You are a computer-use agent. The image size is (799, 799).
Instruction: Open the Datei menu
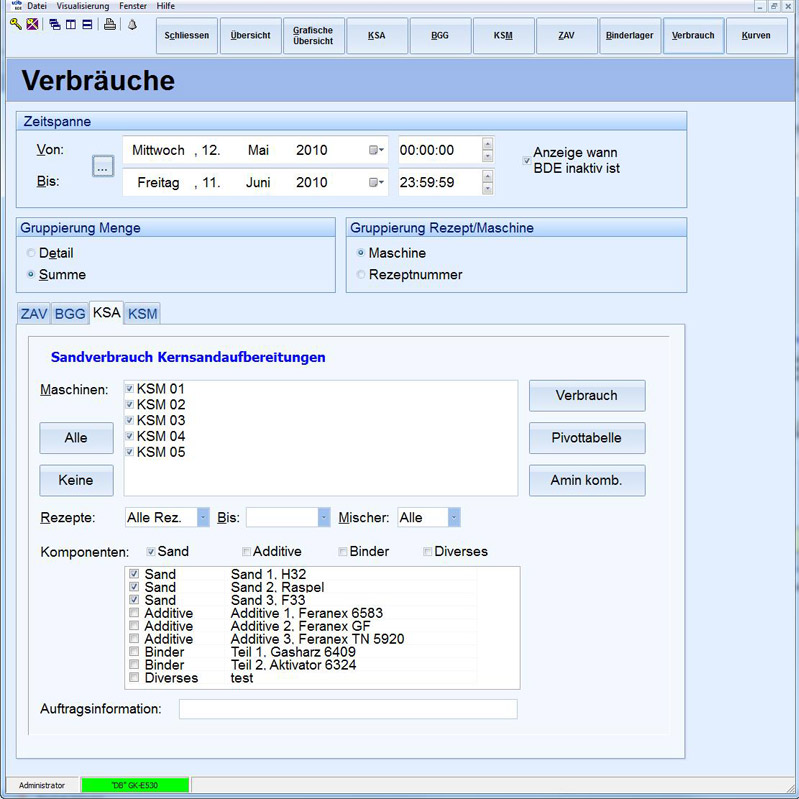click(x=37, y=6)
